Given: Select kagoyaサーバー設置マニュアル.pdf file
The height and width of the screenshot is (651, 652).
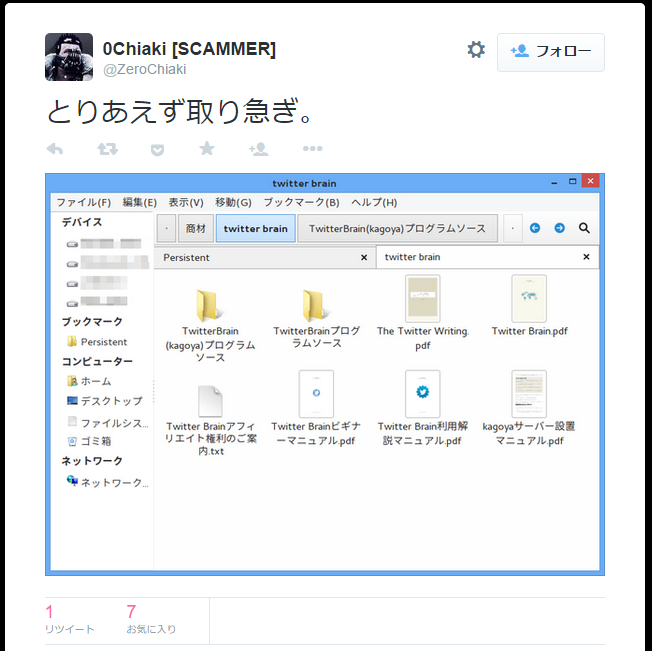Looking at the screenshot, I should [x=529, y=409].
